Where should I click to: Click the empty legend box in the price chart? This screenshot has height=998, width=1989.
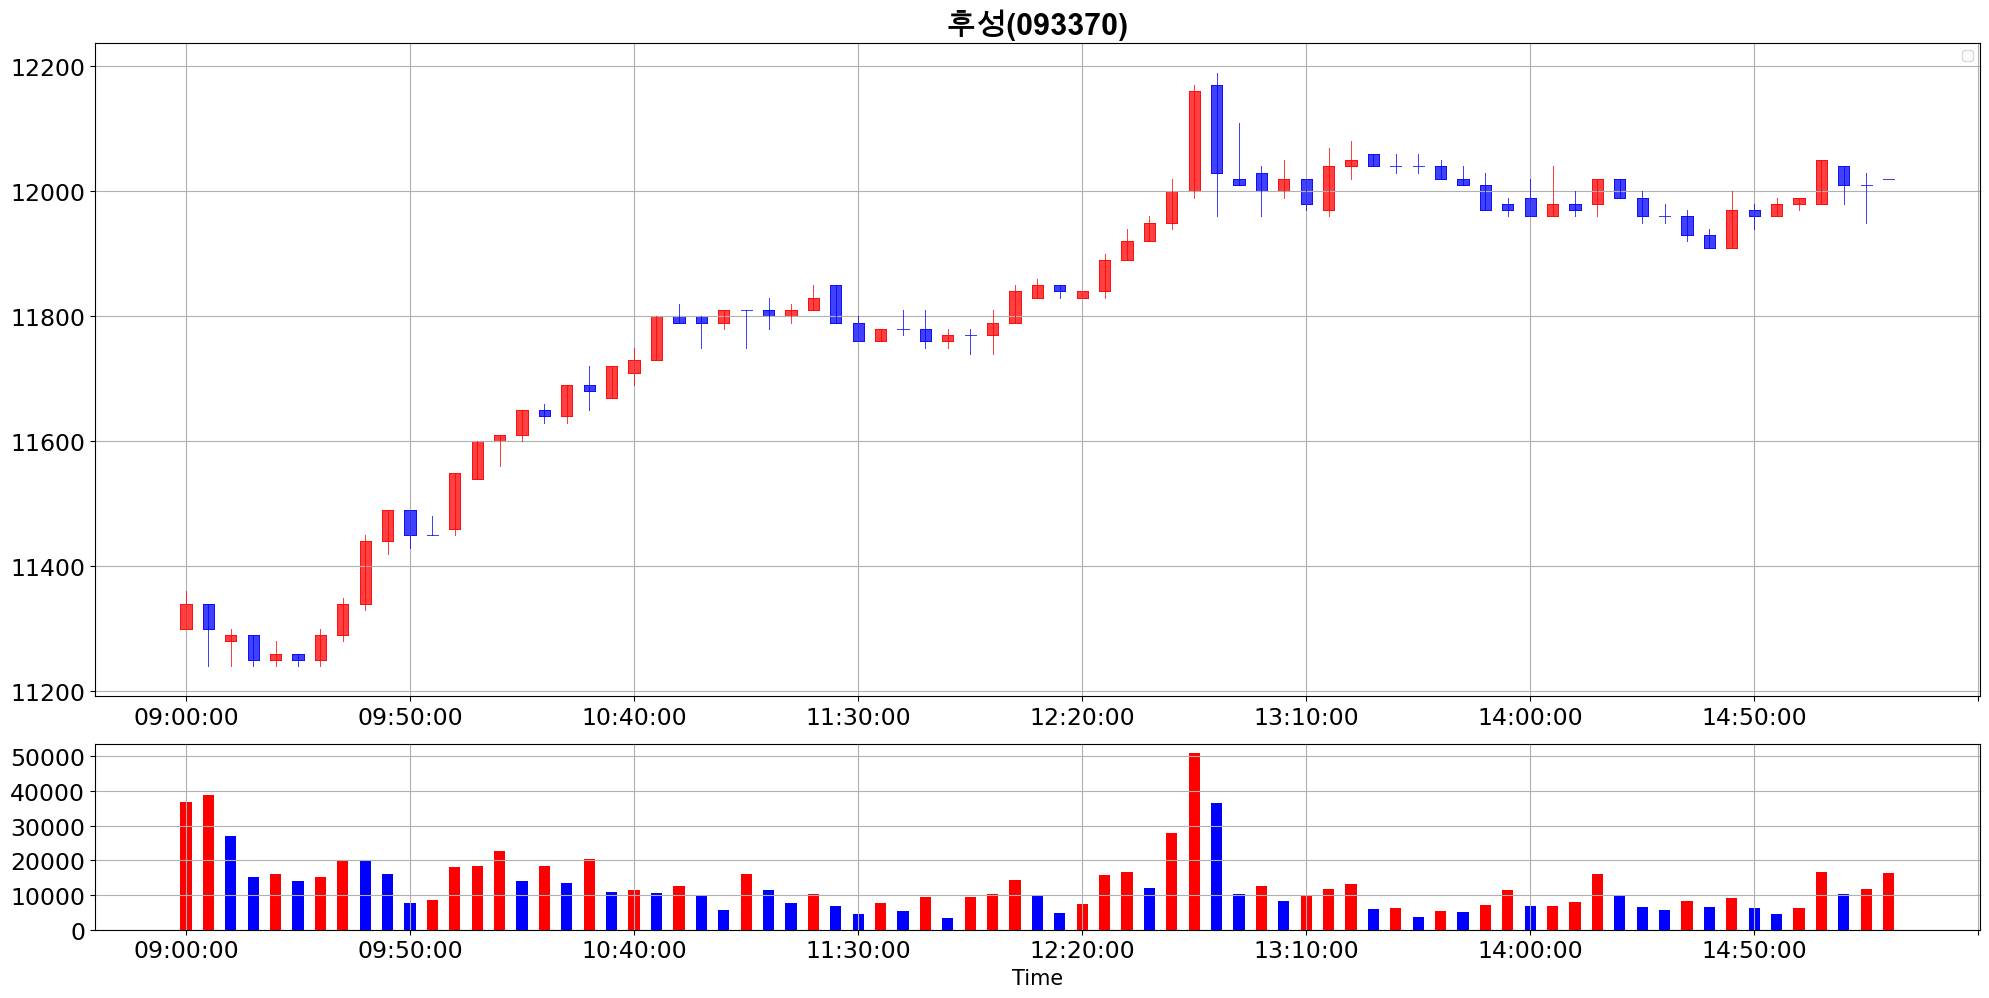1967,56
